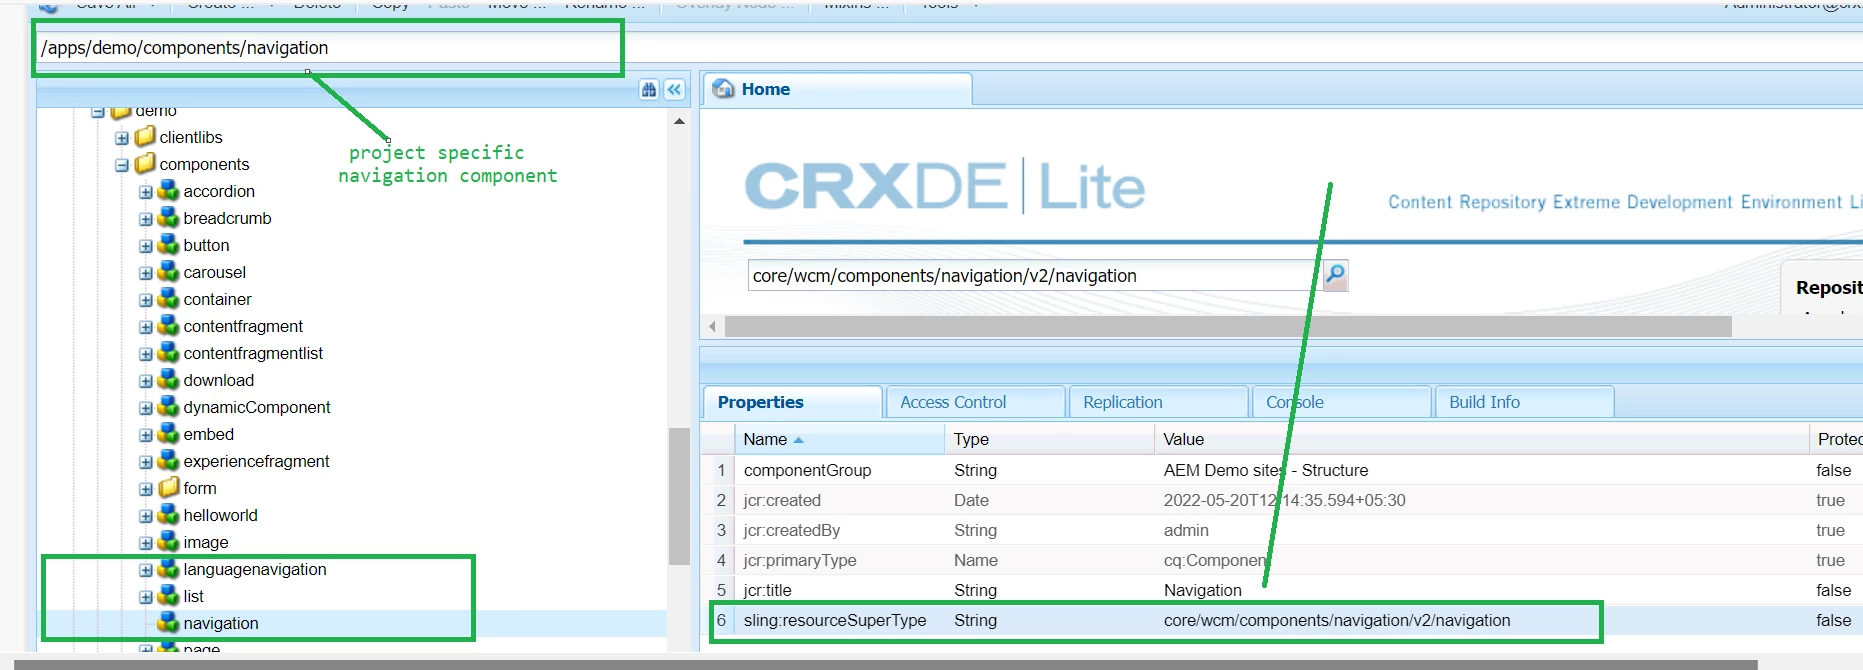
Task: Click the download component icon
Action: [x=168, y=380]
